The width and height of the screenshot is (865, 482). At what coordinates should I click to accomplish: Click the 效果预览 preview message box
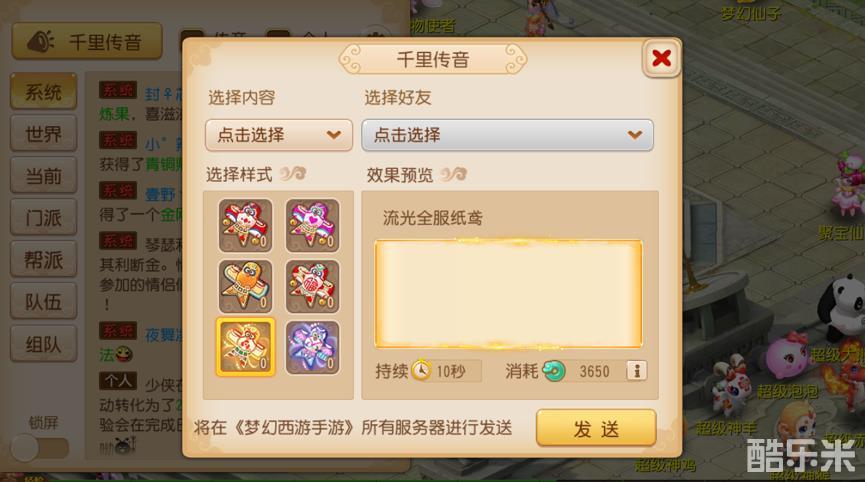click(x=508, y=294)
